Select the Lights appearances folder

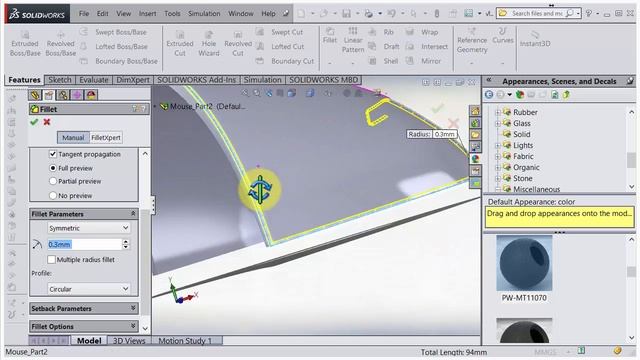pyautogui.click(x=523, y=145)
